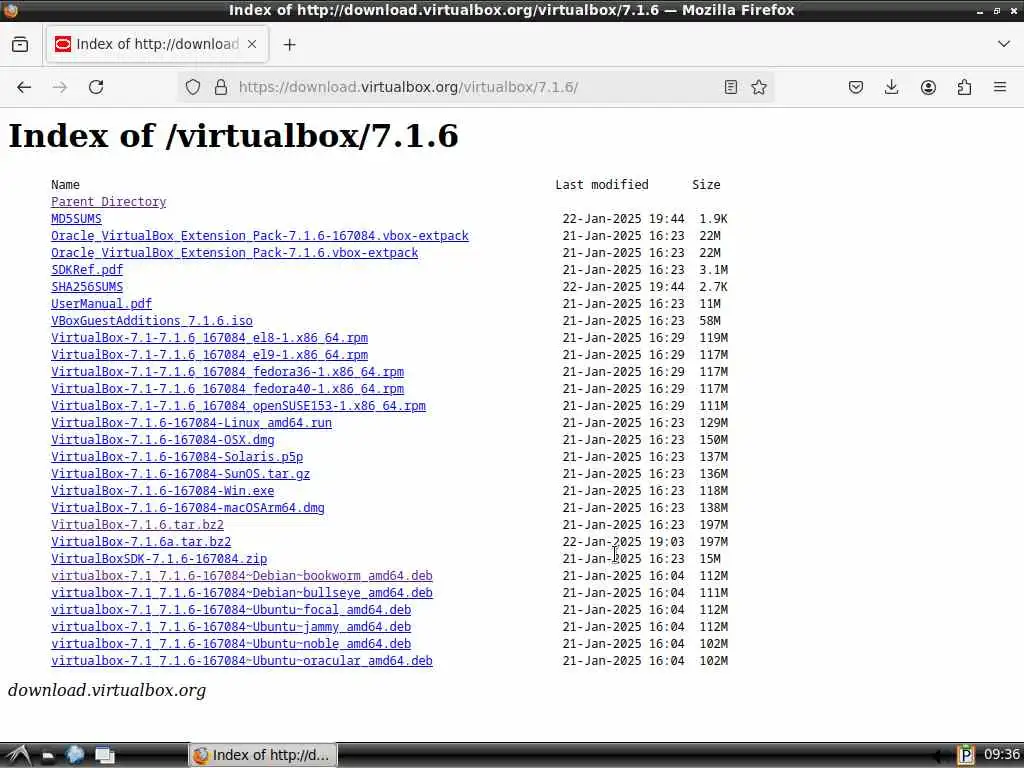Open SDKRef.pdf link

tap(87, 270)
